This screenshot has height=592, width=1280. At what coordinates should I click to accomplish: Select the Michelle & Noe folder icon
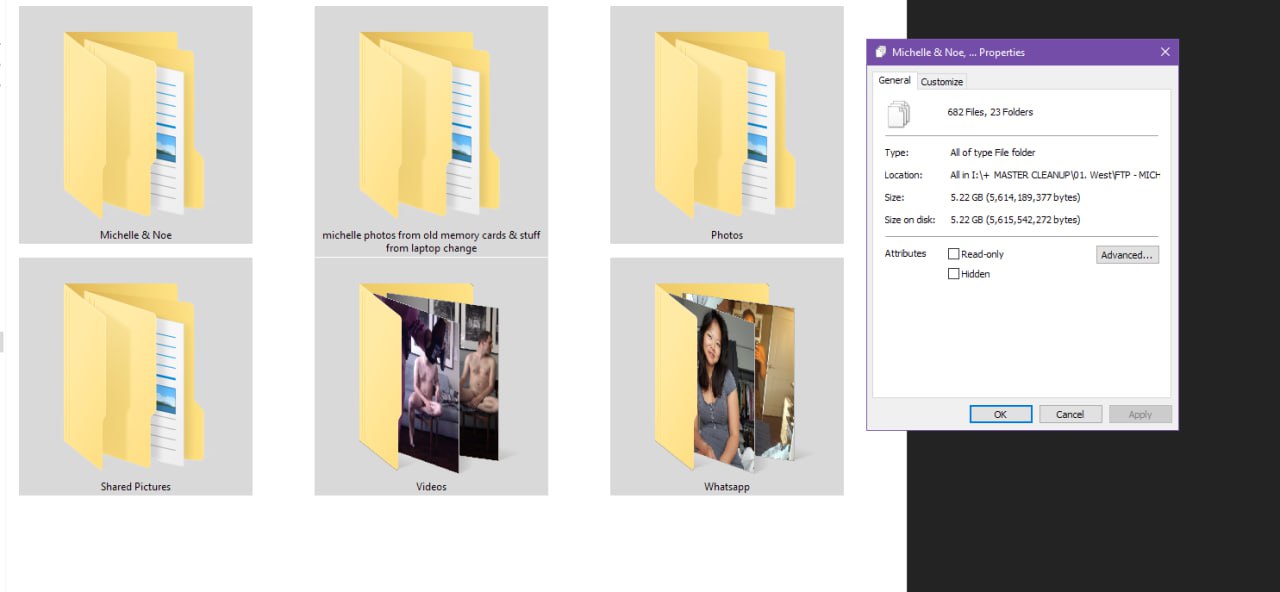[x=135, y=125]
